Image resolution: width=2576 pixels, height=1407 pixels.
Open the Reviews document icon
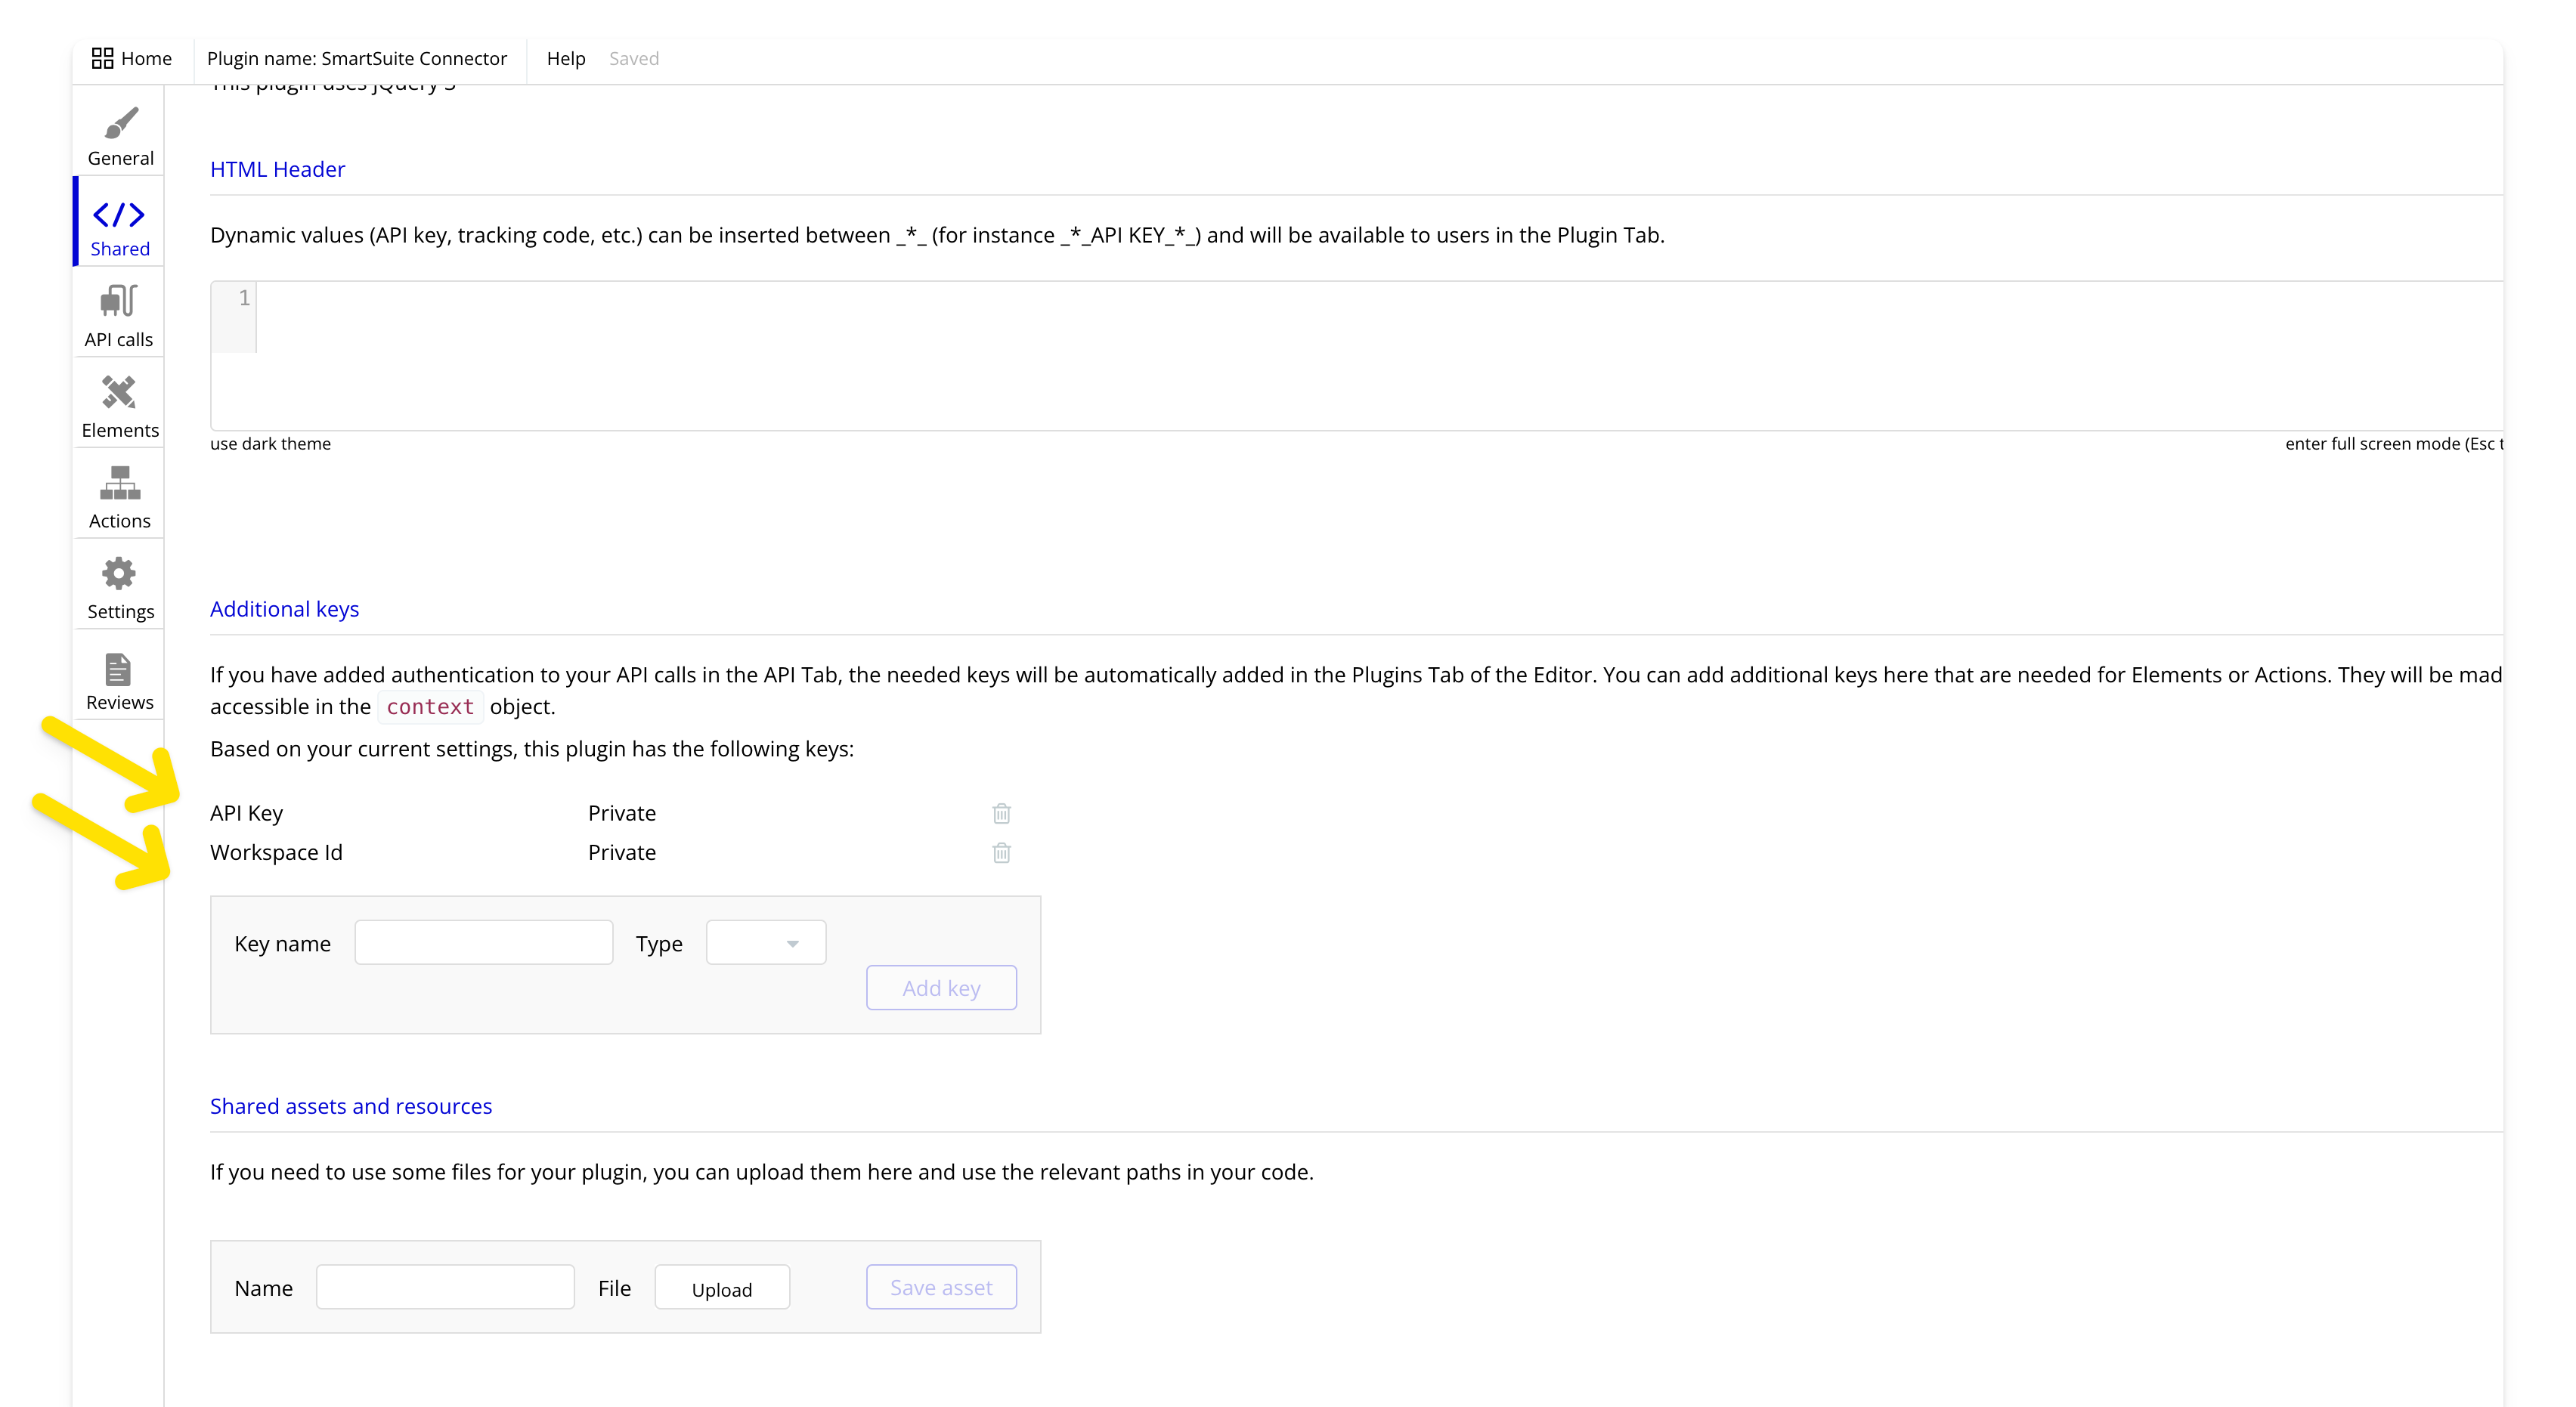click(119, 669)
